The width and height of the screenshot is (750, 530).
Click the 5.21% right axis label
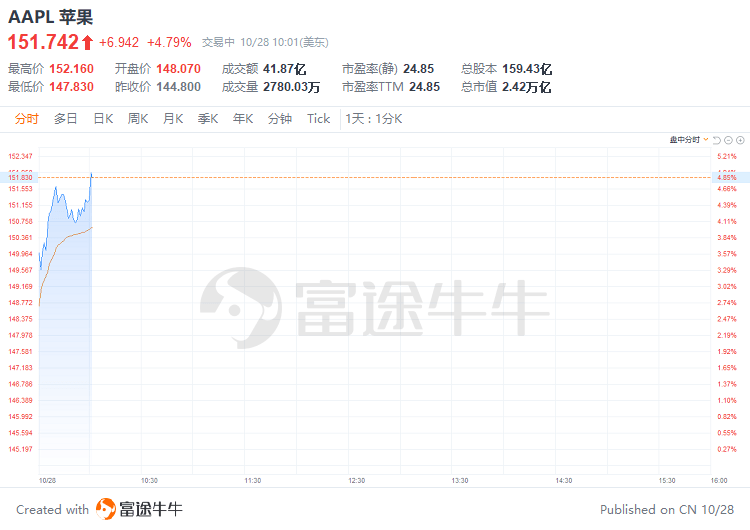(727, 156)
